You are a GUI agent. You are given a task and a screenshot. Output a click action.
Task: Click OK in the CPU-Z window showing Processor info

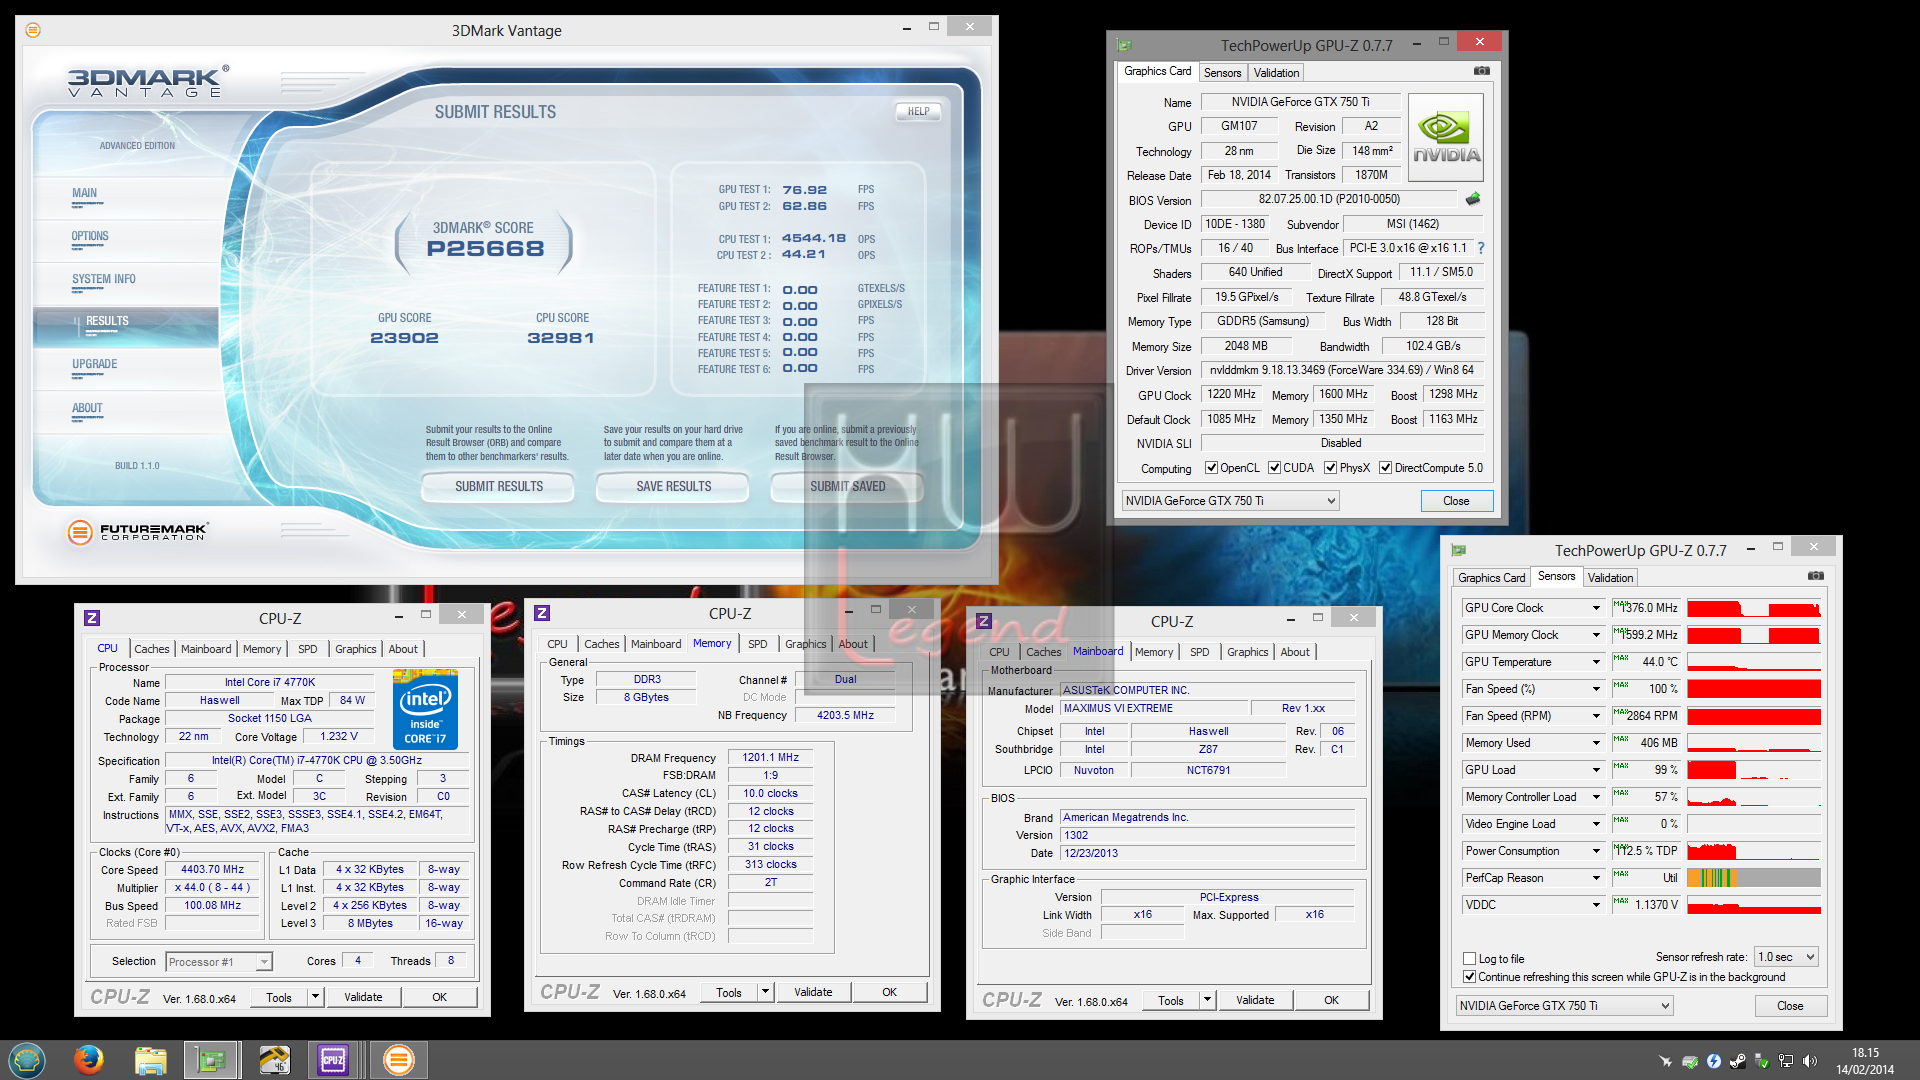click(439, 997)
